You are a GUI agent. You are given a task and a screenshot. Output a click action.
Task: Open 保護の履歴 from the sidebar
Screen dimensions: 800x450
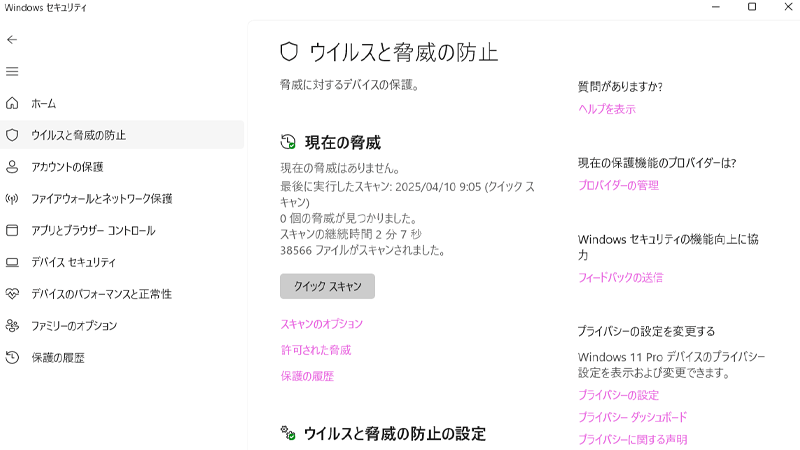[x=122, y=357]
